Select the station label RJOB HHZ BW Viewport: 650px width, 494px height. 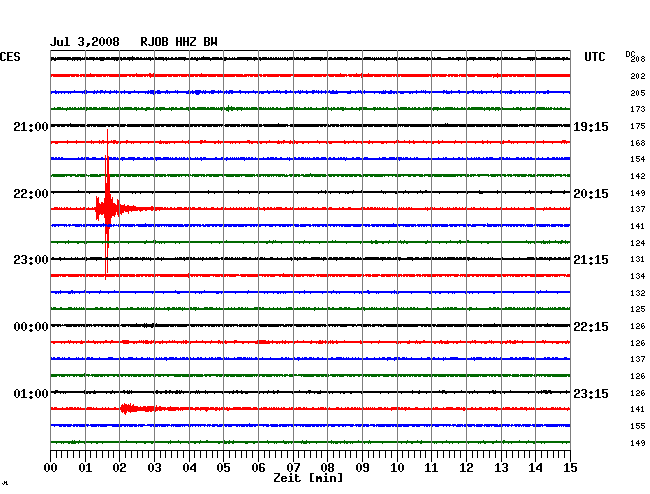(179, 42)
